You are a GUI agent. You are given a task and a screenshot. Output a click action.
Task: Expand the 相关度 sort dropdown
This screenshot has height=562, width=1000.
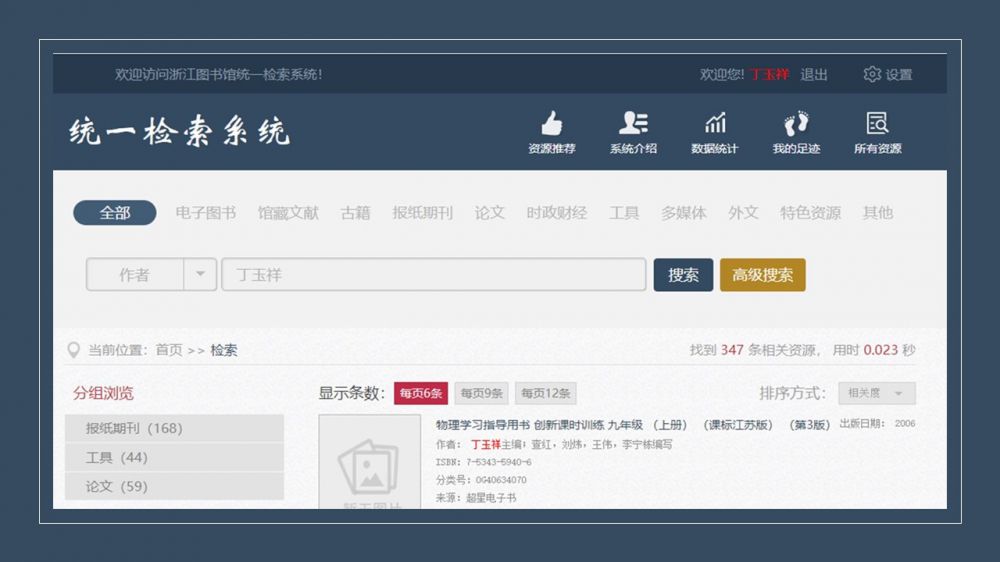tap(877, 394)
